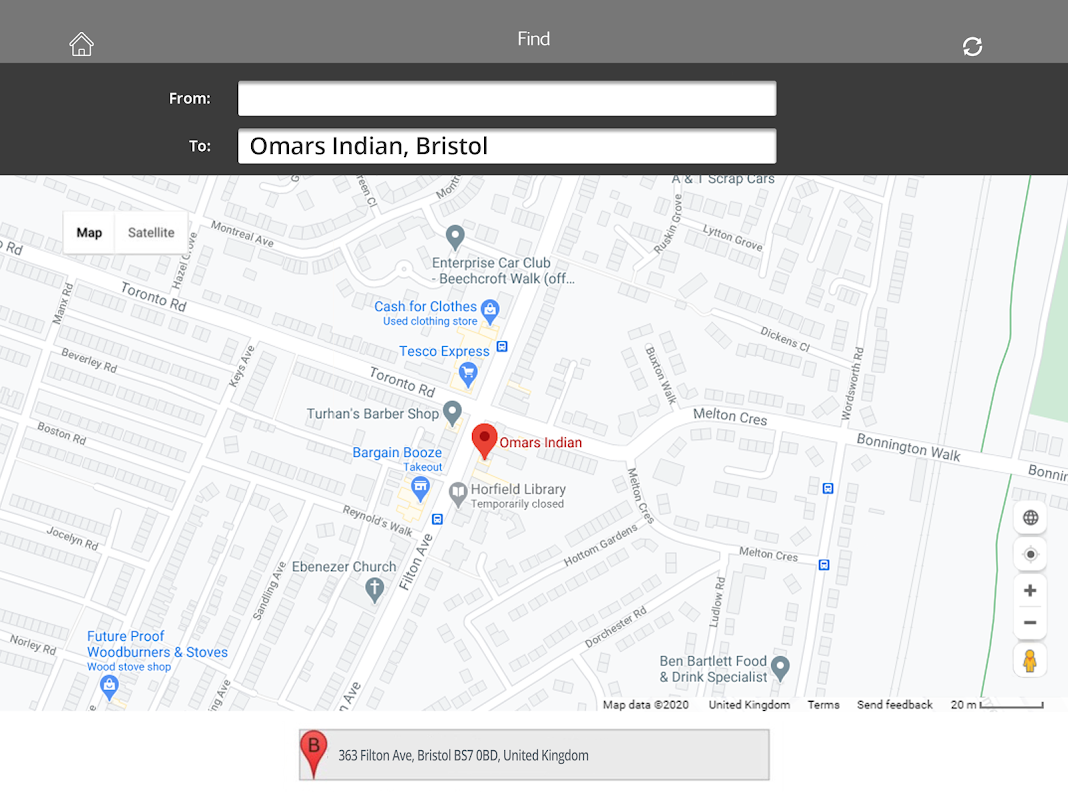Click the From input field
Image resolution: width=1068 pixels, height=800 pixels.
[x=507, y=99]
